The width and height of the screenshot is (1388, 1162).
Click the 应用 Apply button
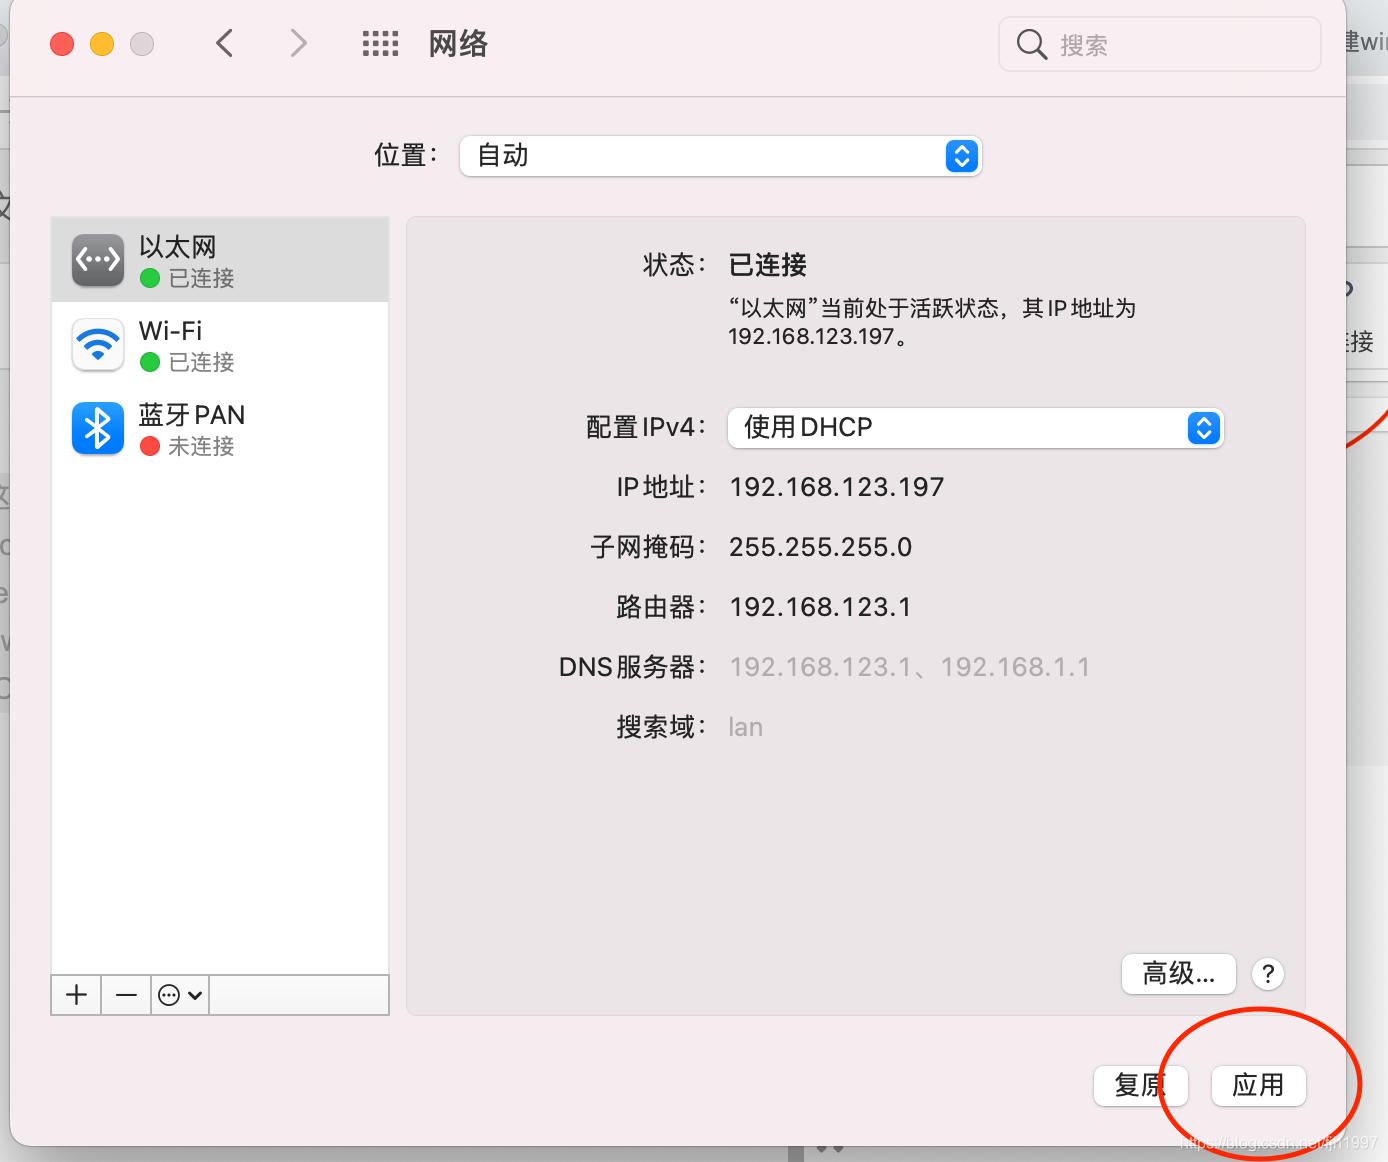coord(1258,1086)
